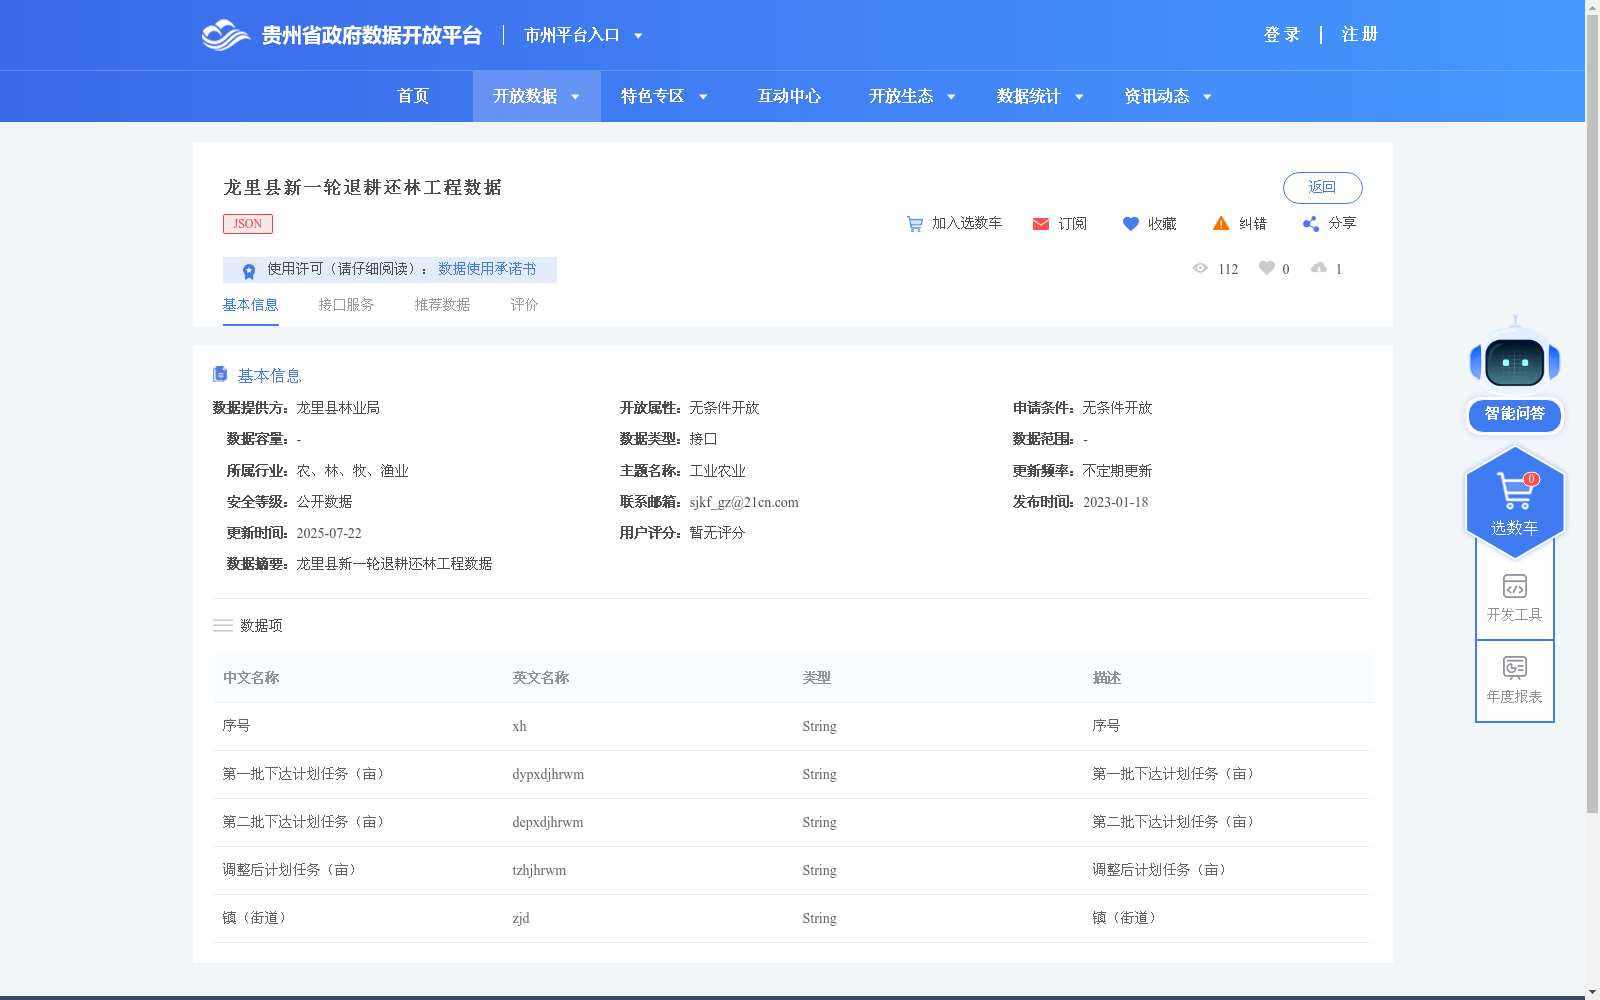Click the list lines icon beside 数据项

(223, 625)
